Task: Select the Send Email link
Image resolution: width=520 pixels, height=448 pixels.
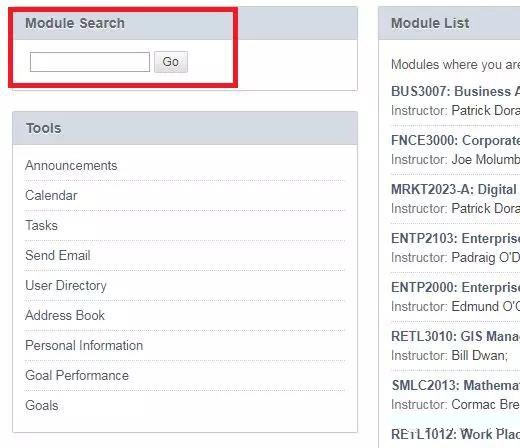Action: pos(58,256)
